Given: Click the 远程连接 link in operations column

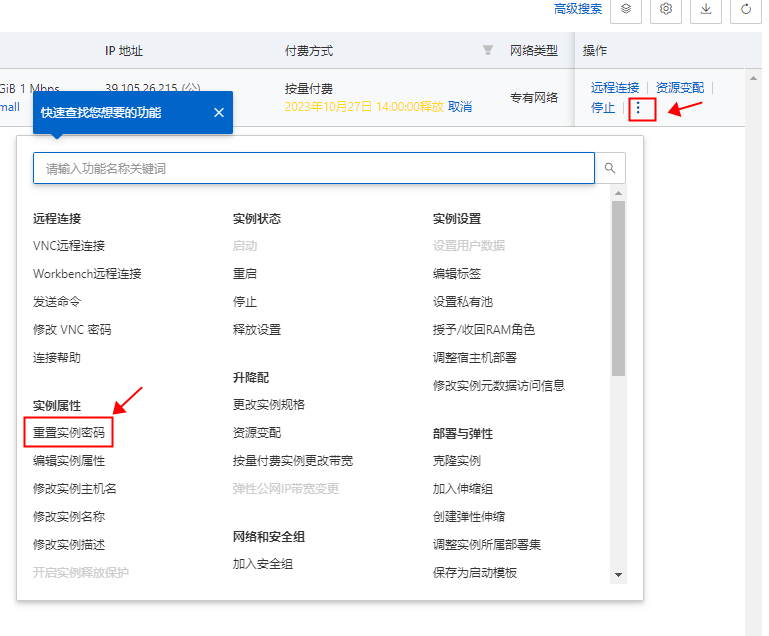Looking at the screenshot, I should click(615, 88).
